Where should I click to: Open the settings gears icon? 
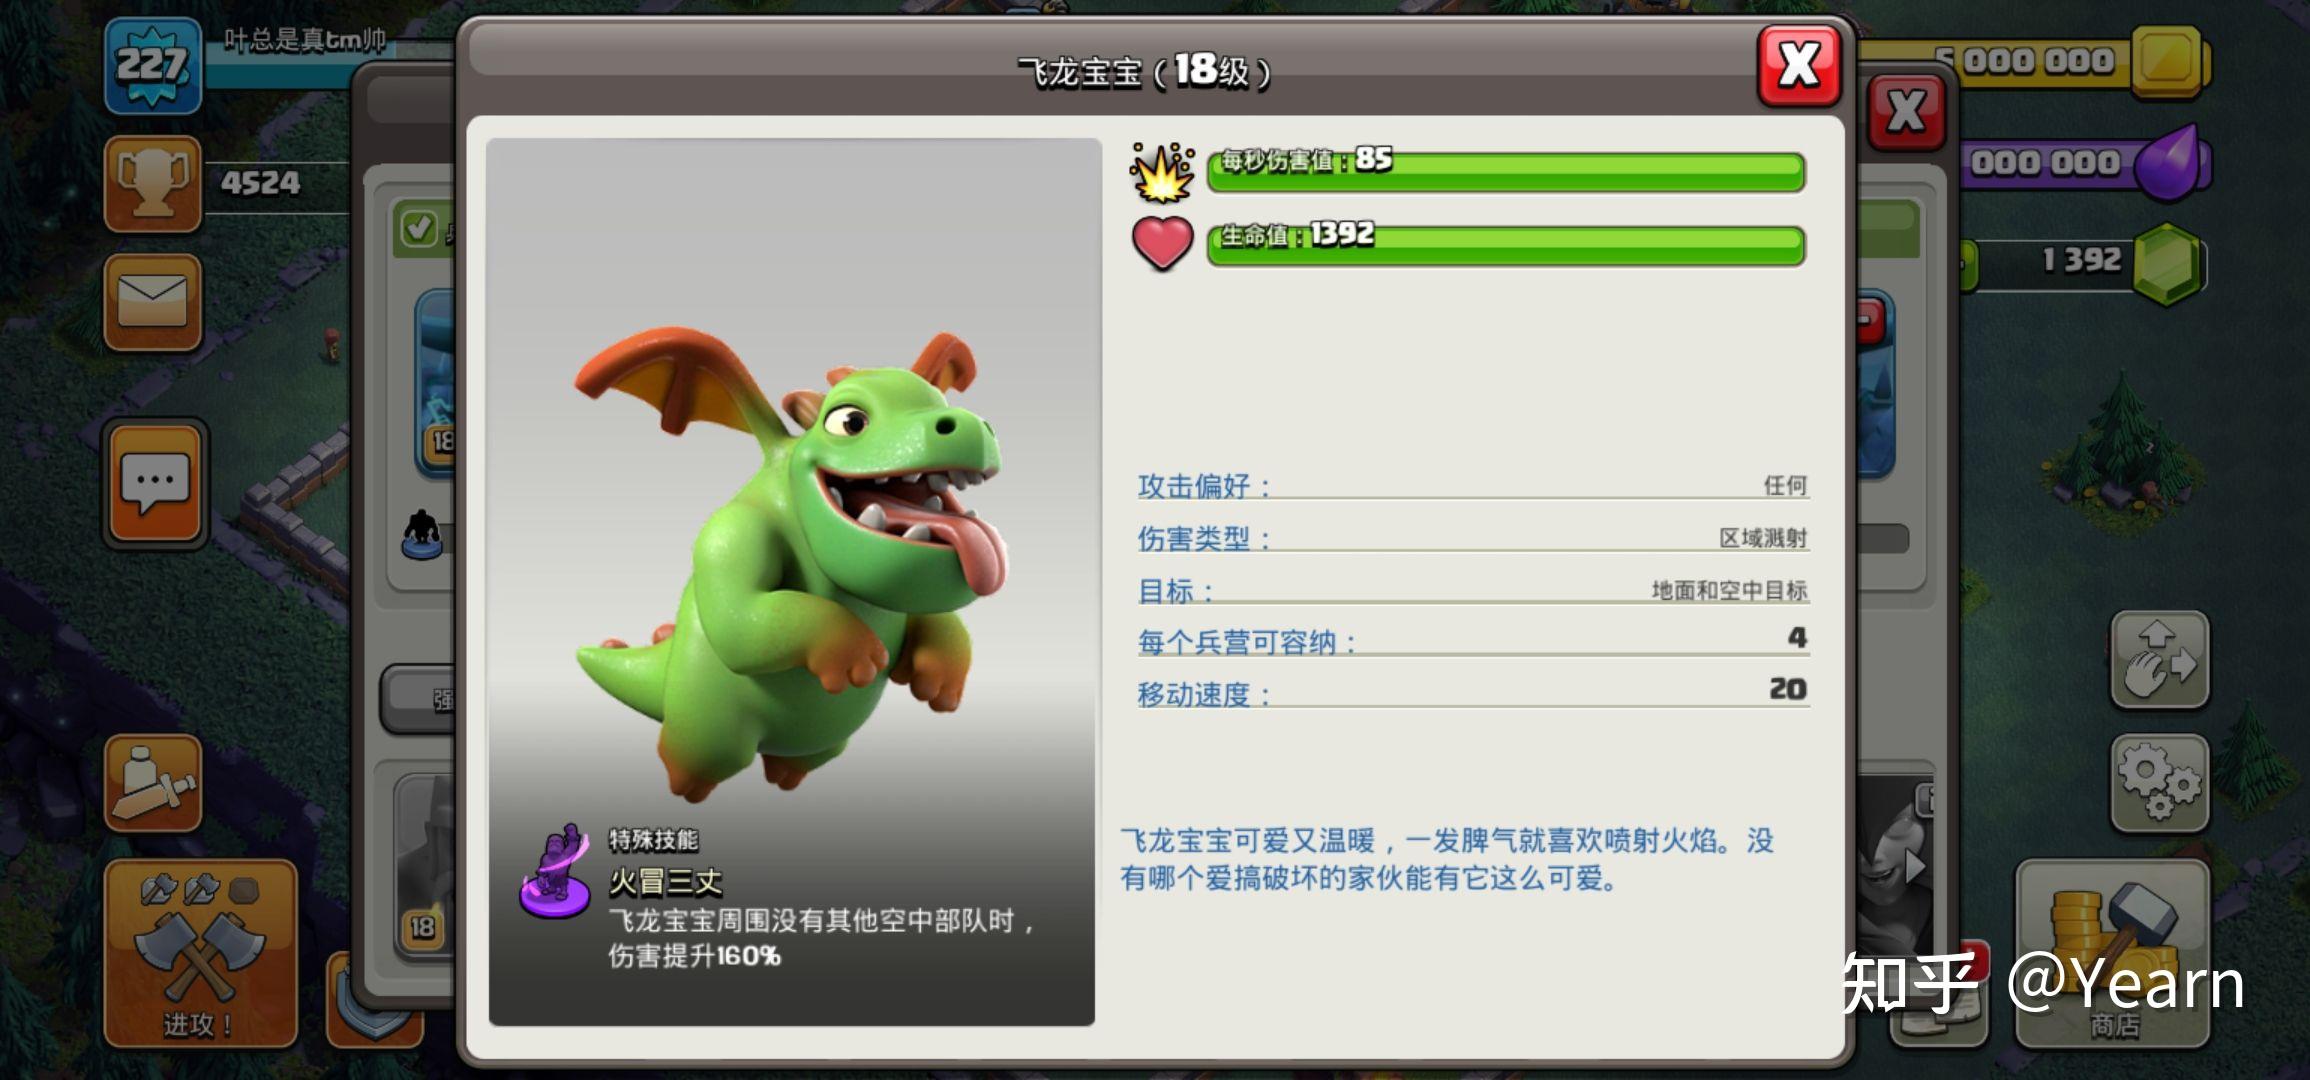pyautogui.click(x=2160, y=784)
